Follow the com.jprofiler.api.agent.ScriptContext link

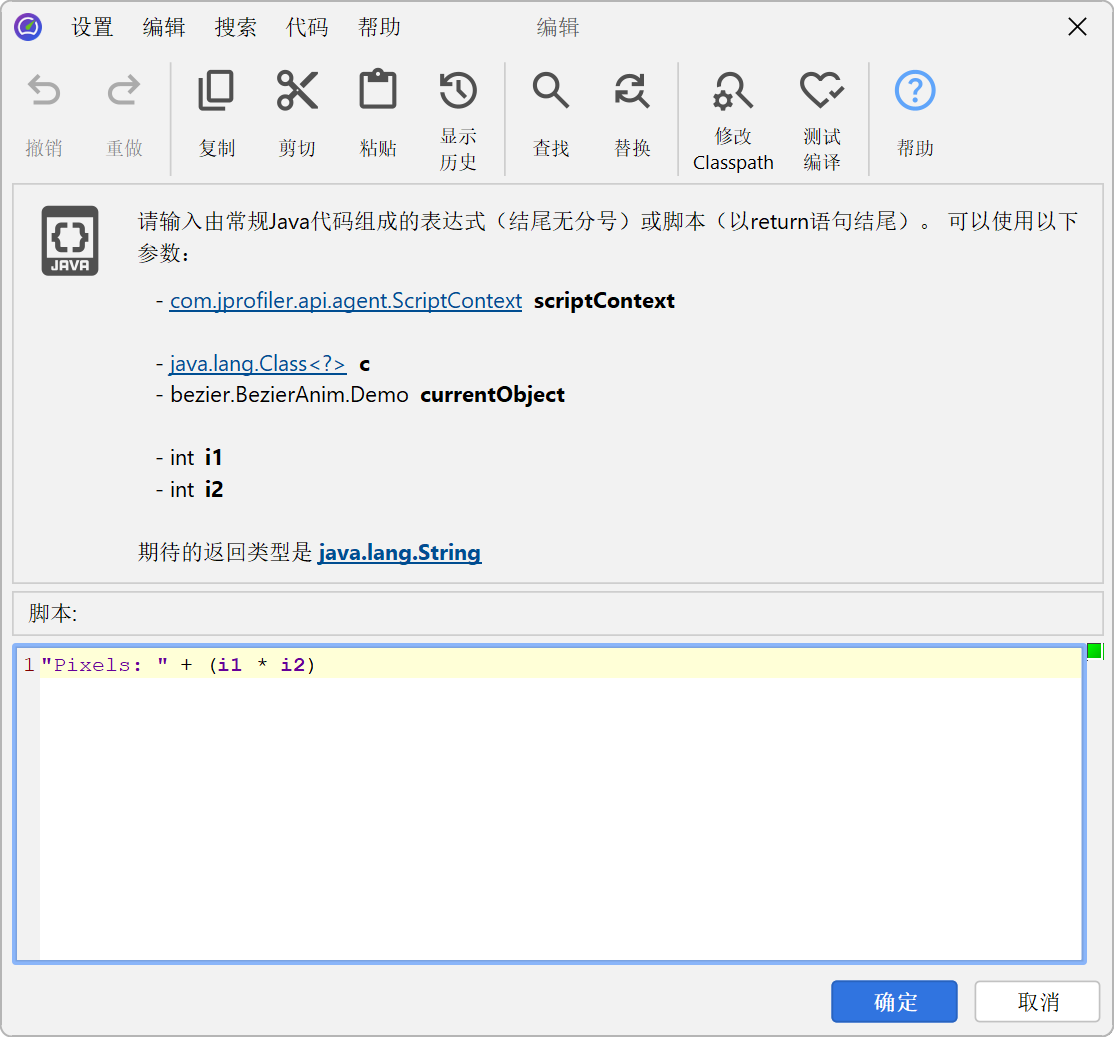(x=346, y=301)
